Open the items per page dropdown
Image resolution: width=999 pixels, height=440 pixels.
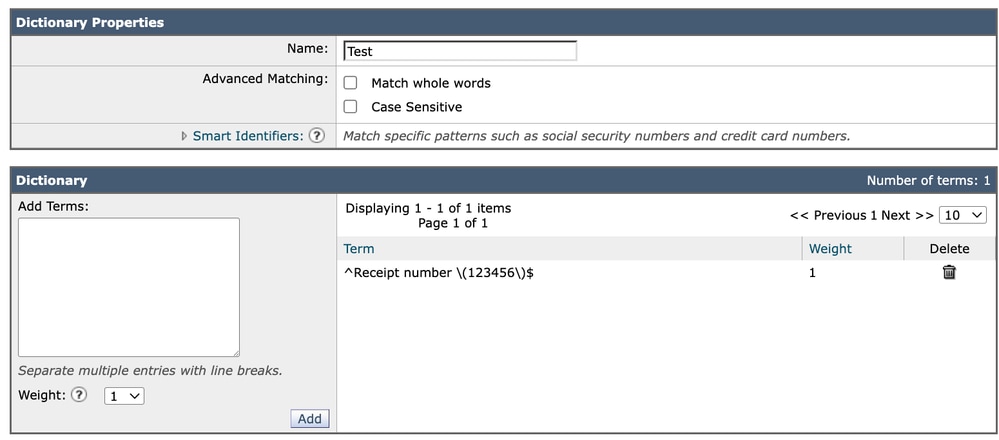coord(964,215)
